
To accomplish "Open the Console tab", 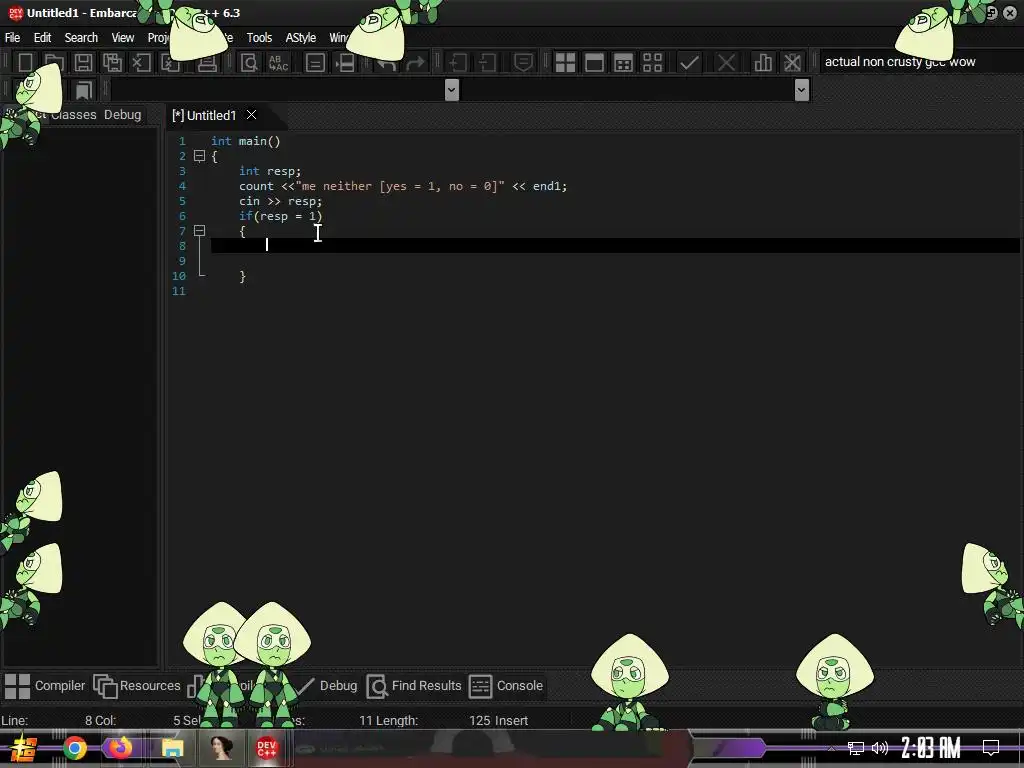I will tap(506, 686).
